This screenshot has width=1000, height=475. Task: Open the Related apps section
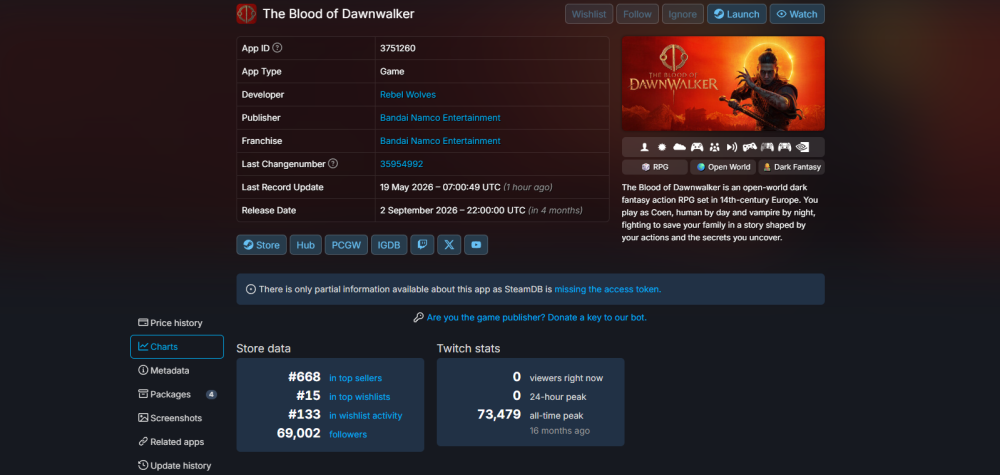pyautogui.click(x=177, y=442)
